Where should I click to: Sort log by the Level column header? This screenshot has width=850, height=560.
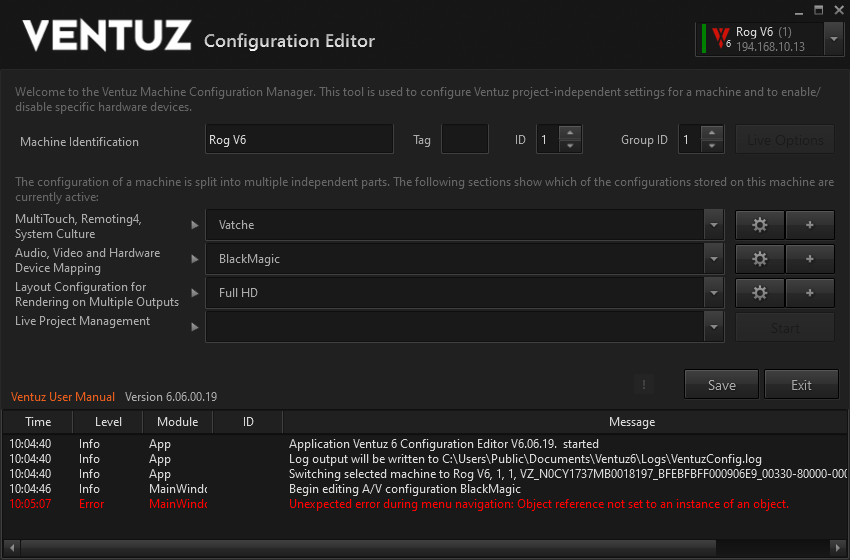pos(108,422)
